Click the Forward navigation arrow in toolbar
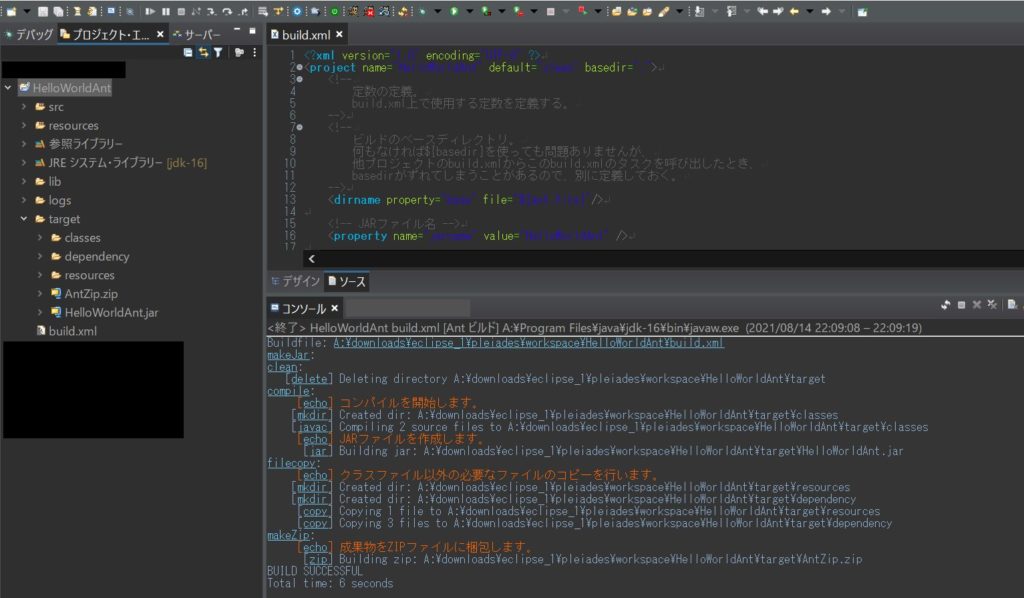 826,11
